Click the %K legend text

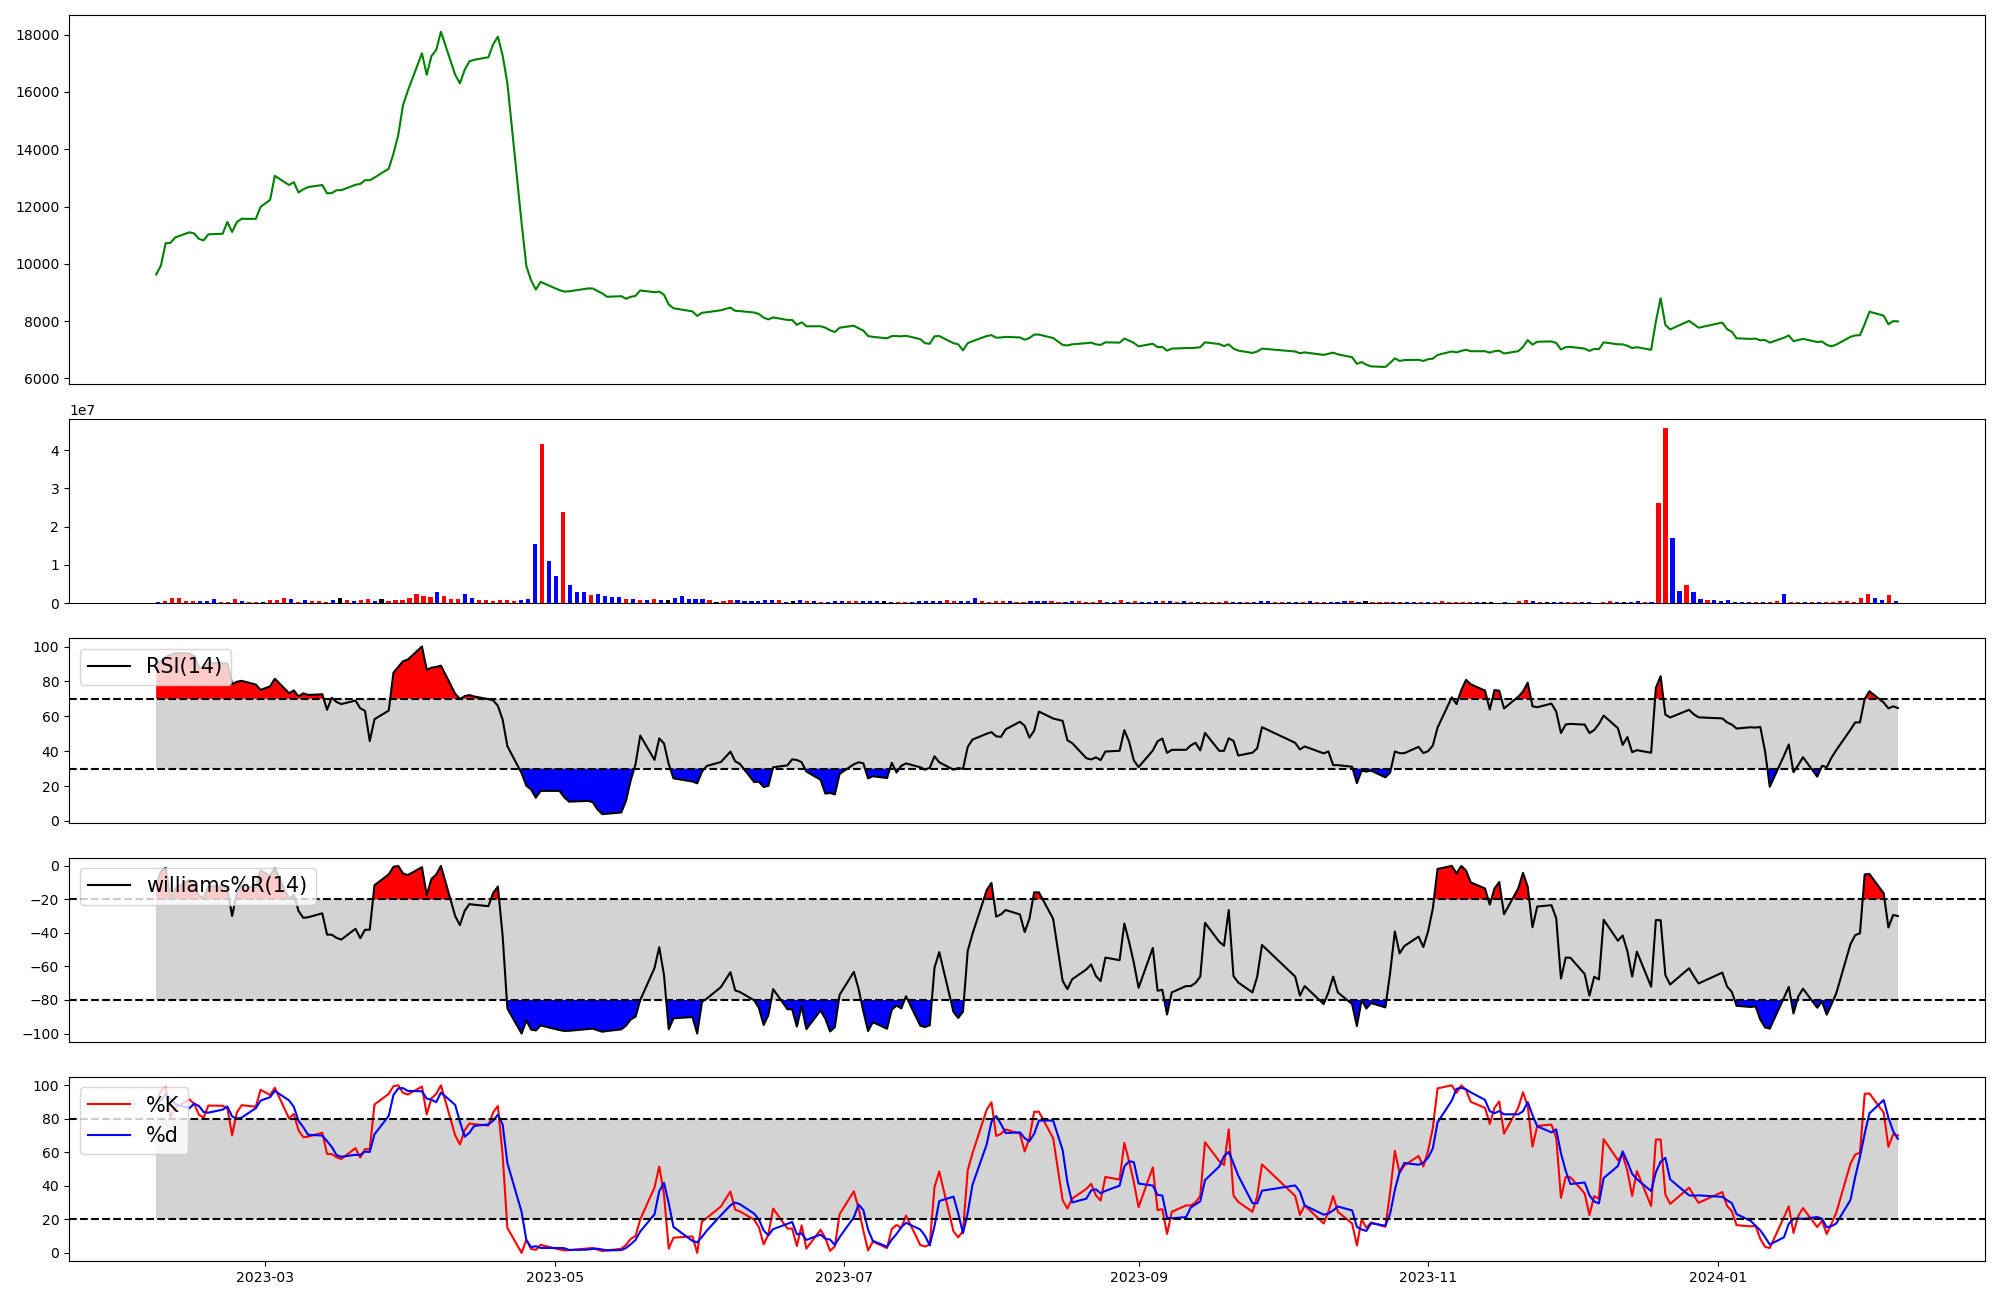pyautogui.click(x=162, y=1105)
